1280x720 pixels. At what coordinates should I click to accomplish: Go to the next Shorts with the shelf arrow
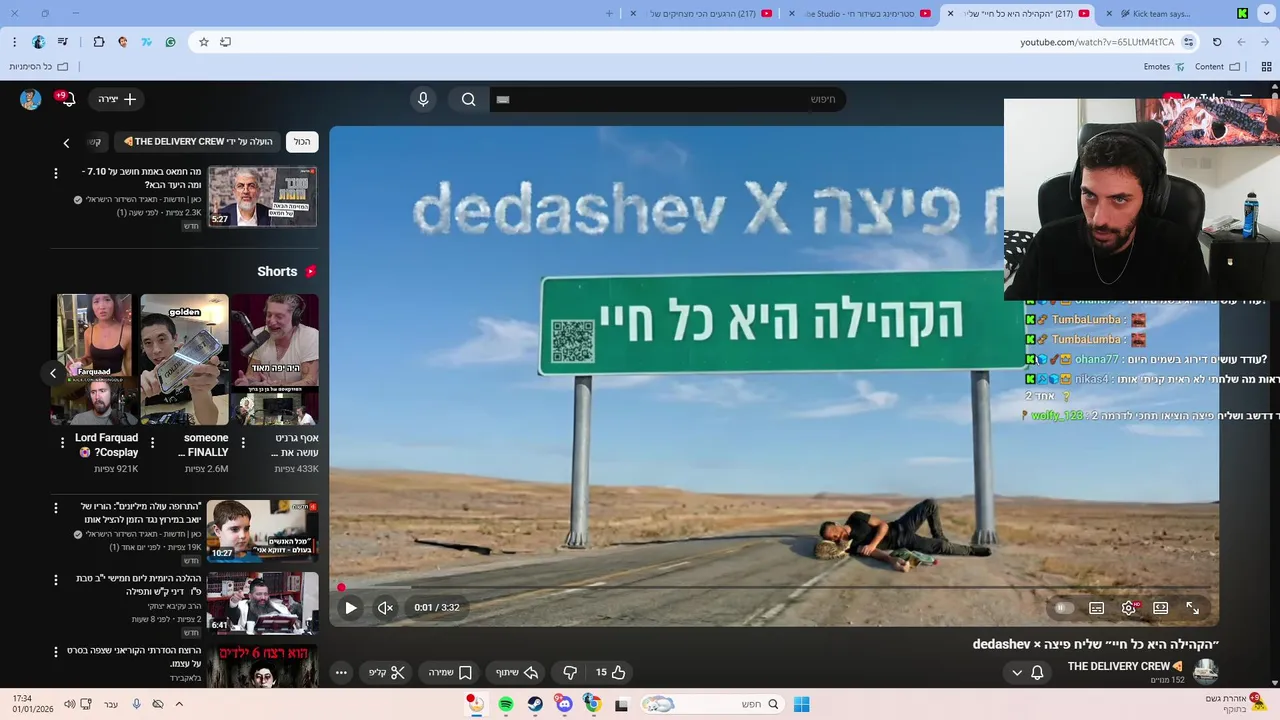[x=53, y=373]
